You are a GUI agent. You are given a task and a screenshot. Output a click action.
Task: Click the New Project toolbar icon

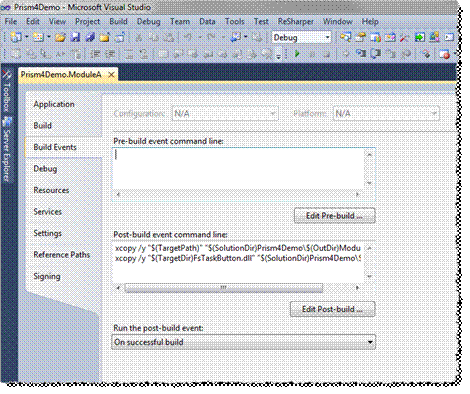[16, 37]
